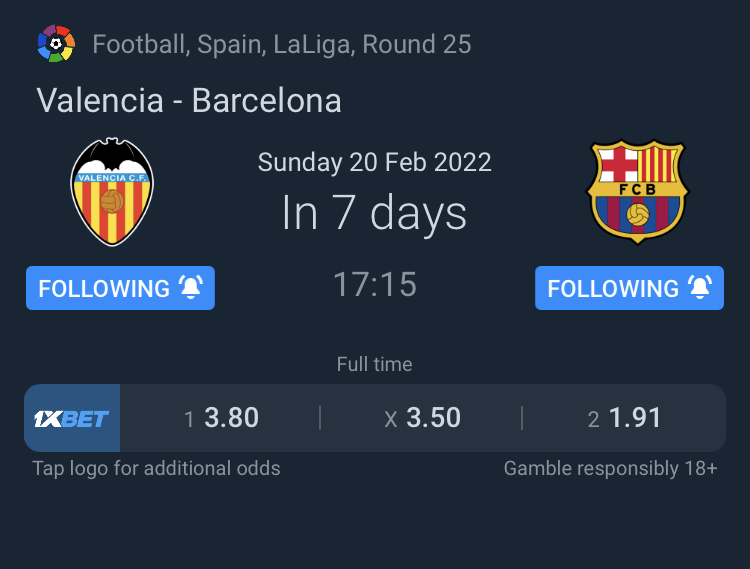
Task: Toggle the FOLLOWING label for Barcelona
Action: pos(613,289)
